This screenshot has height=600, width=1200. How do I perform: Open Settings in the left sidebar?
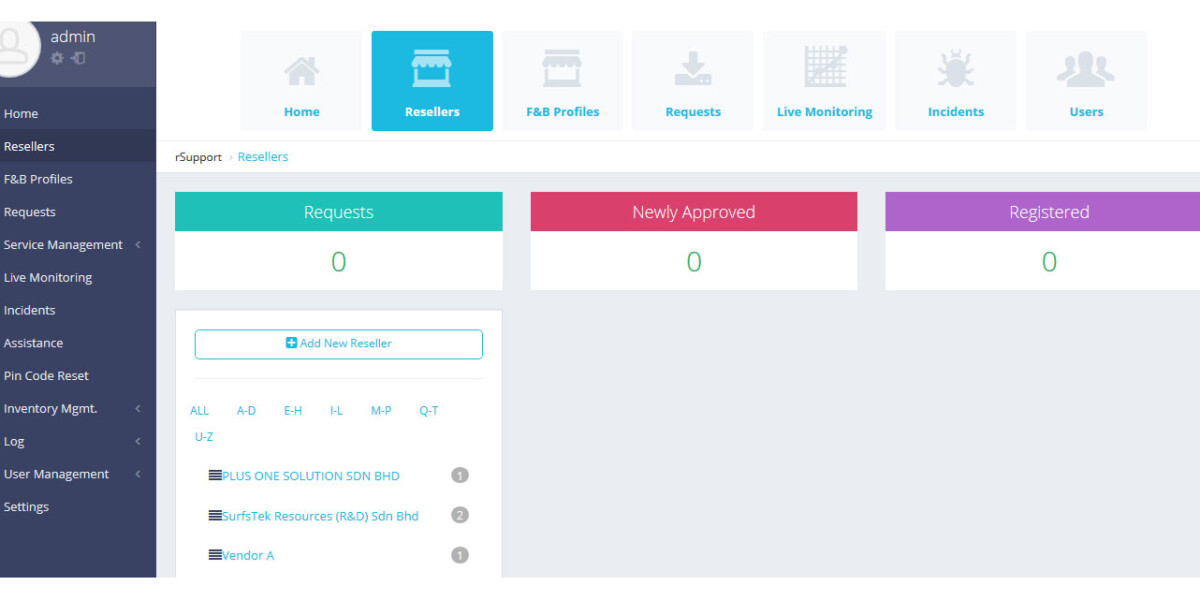[x=26, y=507]
